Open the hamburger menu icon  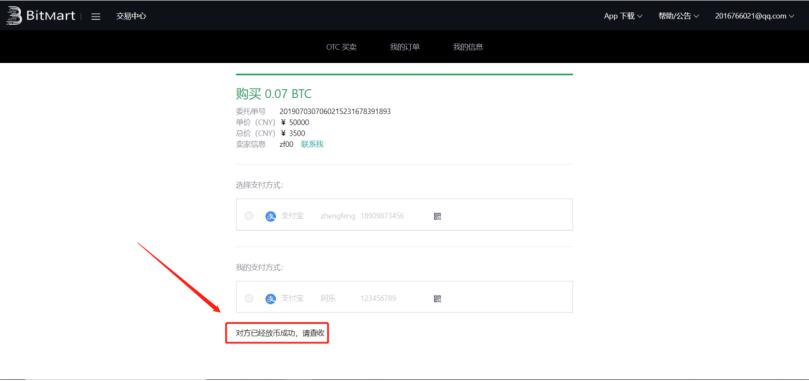95,17
